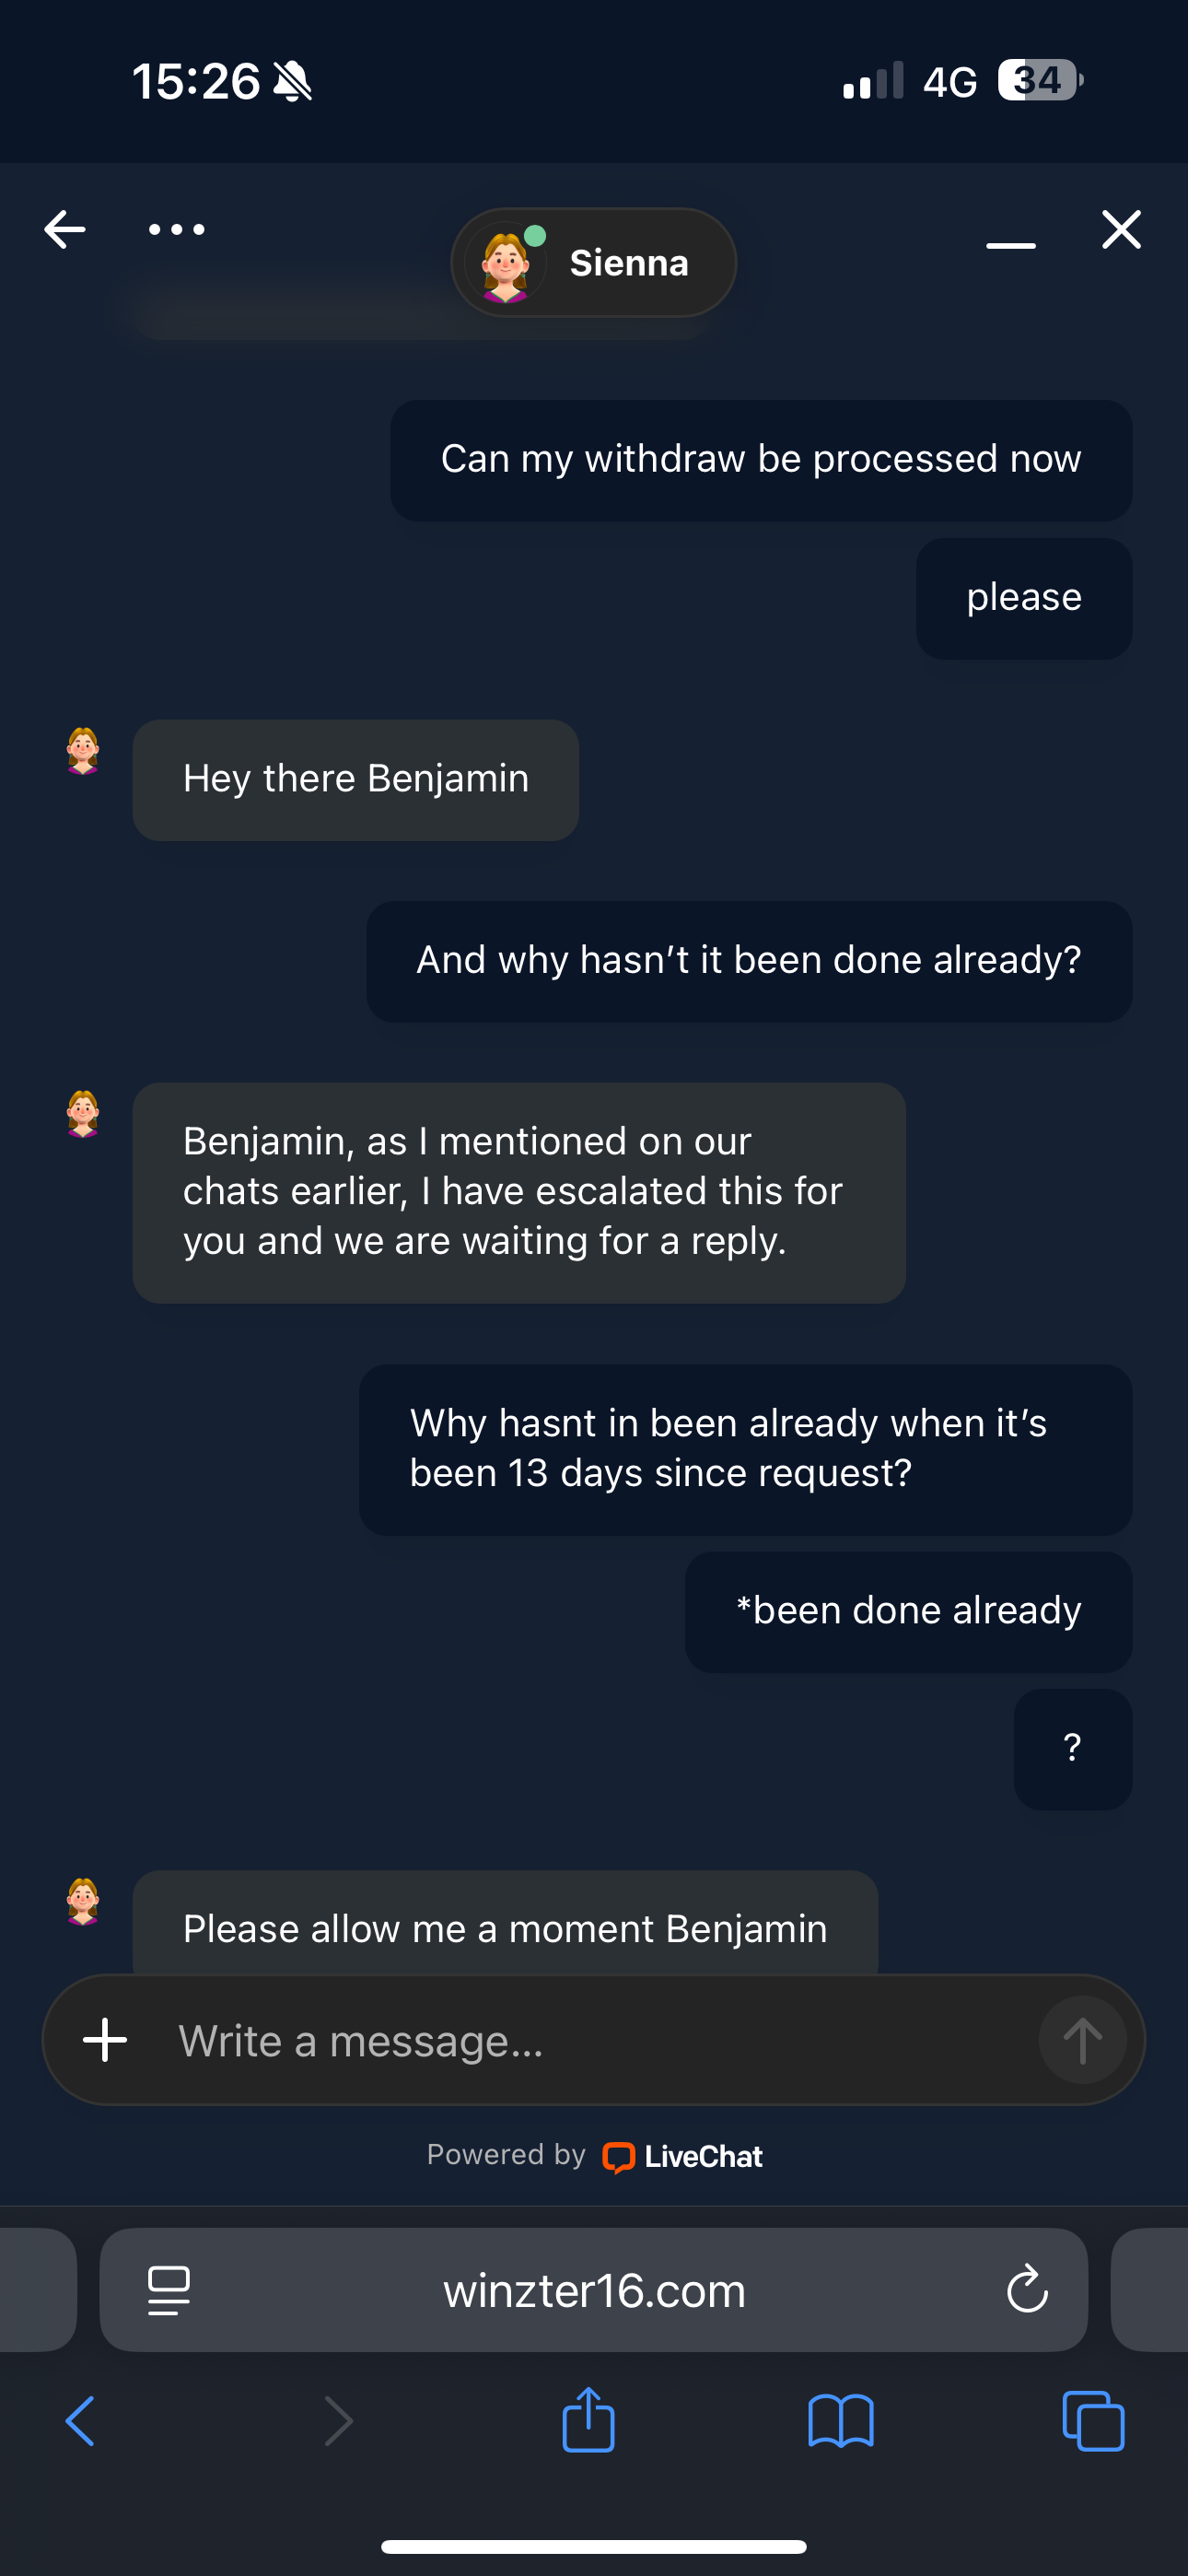Tap the winzter16.com address bar
Screen dimensions: 1188x2576
pyautogui.click(x=594, y=2290)
